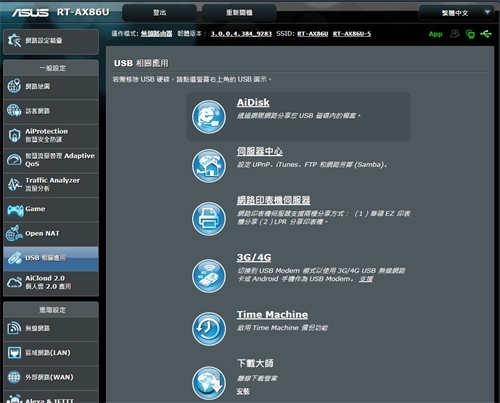Open the Game page in the sidebar
The image size is (500, 403).
51,209
